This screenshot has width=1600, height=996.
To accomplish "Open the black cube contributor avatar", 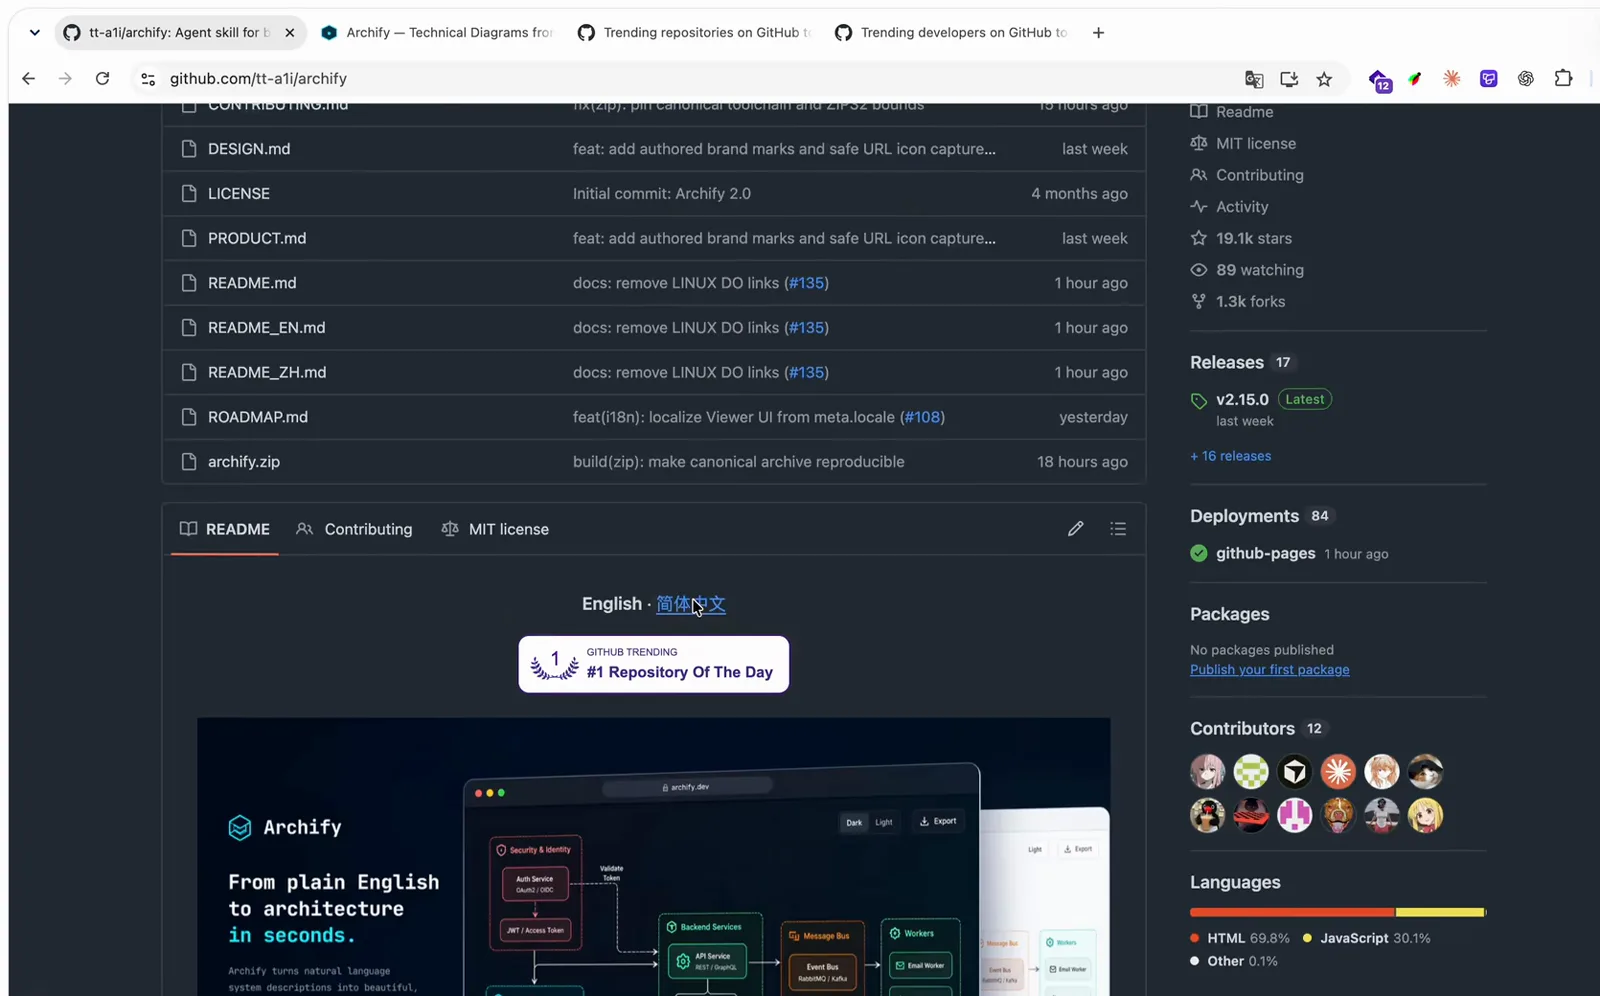I will 1295,772.
